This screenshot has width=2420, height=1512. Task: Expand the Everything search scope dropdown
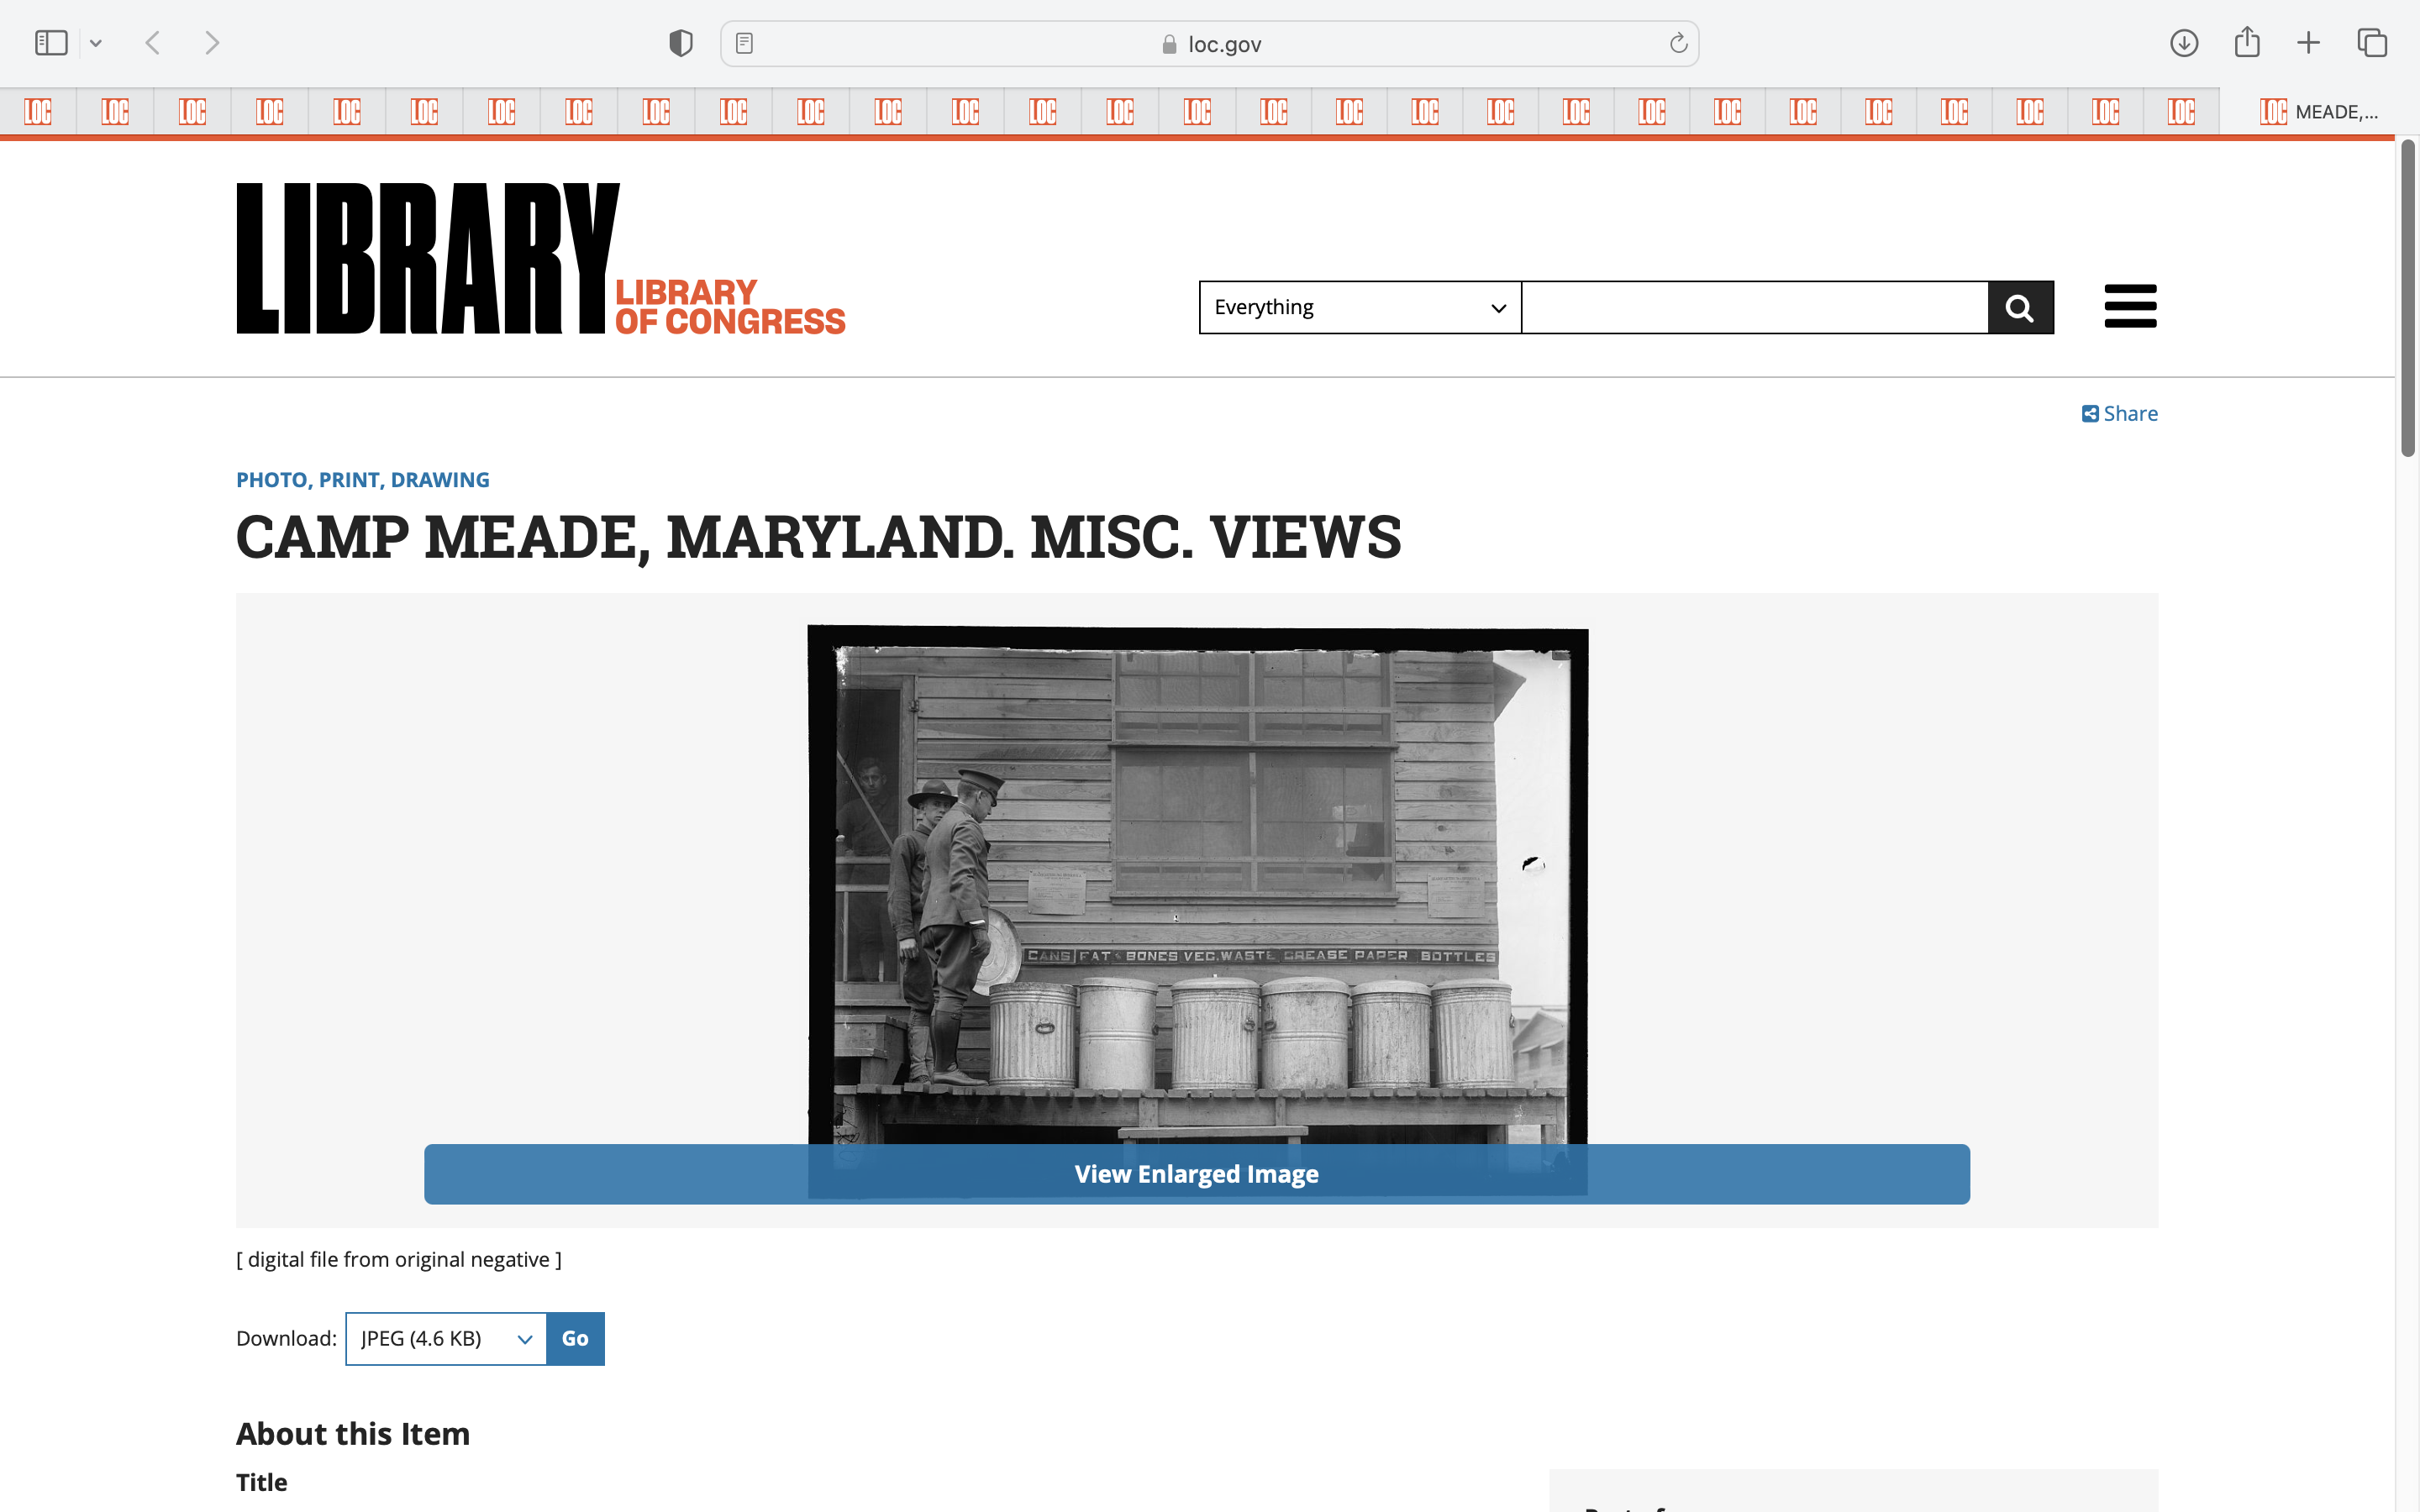(x=1359, y=308)
